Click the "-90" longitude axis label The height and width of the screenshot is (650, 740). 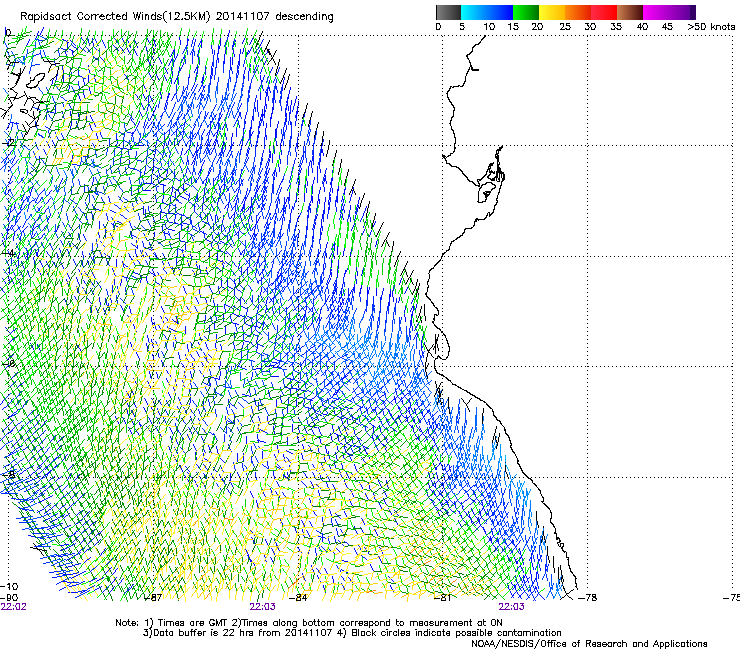pos(9,598)
